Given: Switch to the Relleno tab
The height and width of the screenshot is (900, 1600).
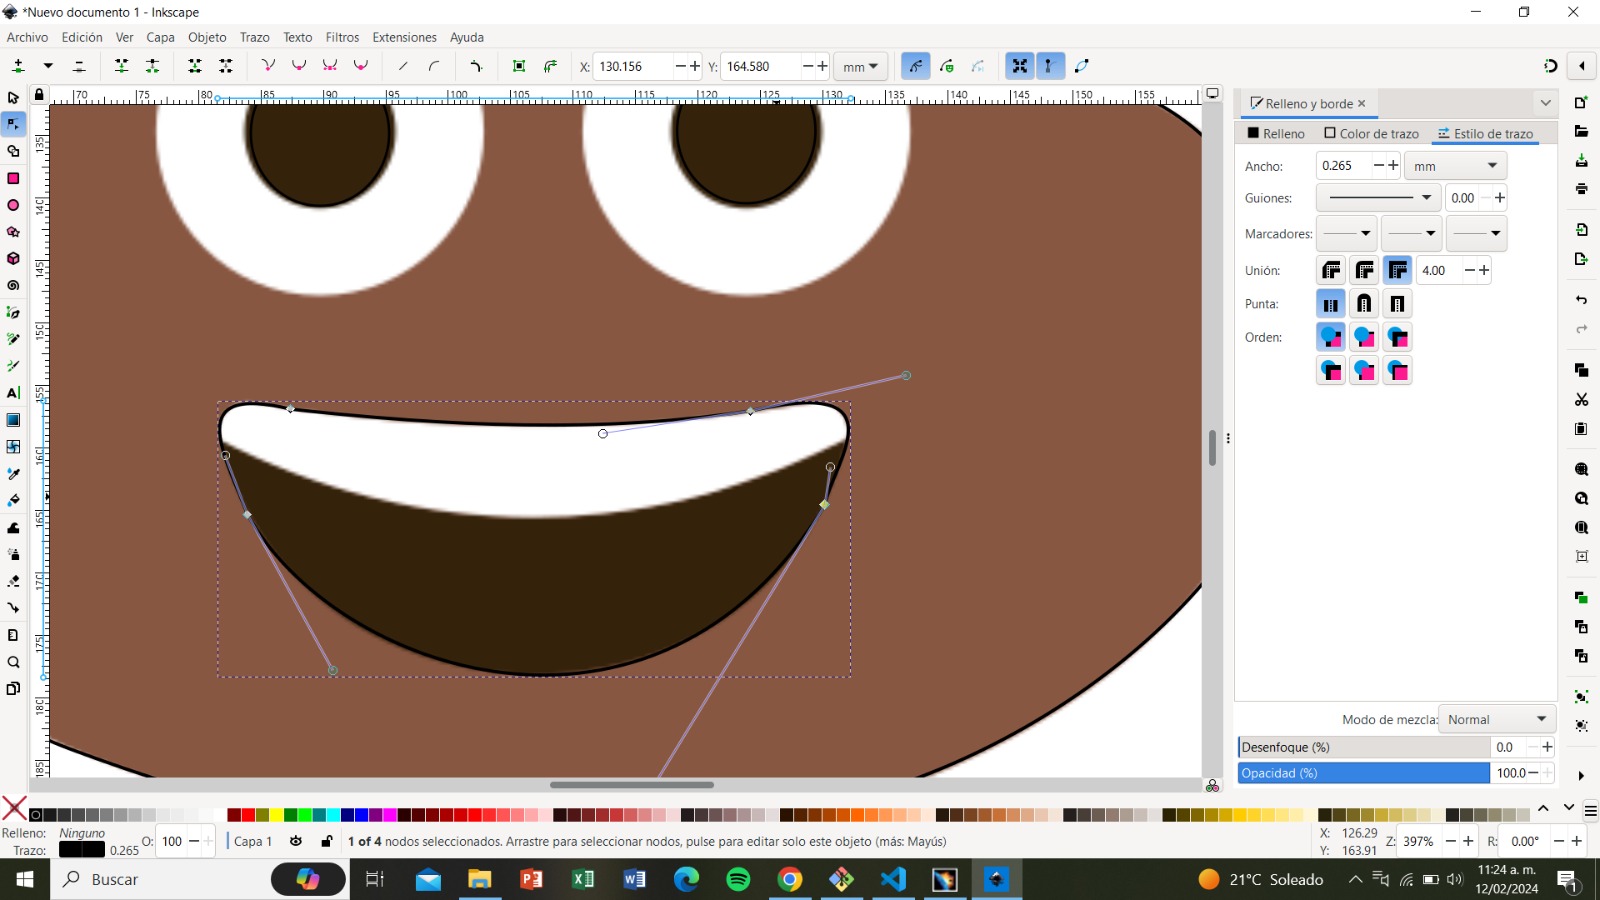Looking at the screenshot, I should pos(1276,133).
